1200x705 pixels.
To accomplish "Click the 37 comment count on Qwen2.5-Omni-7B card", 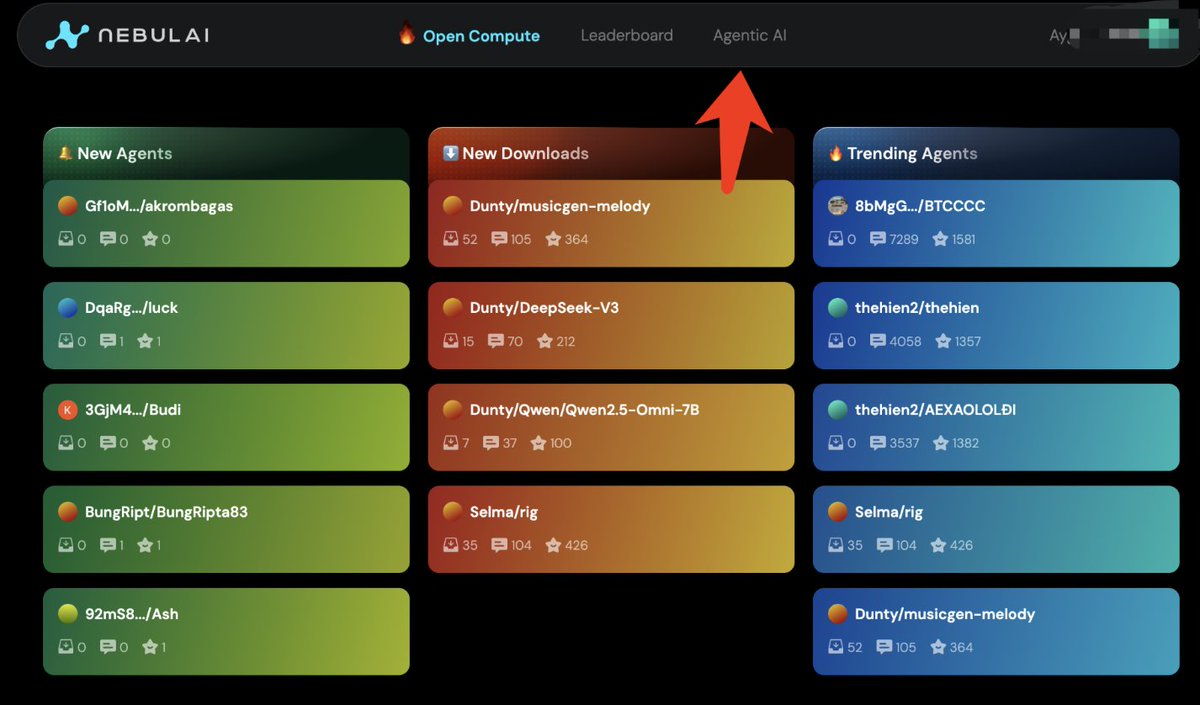I will coord(510,443).
